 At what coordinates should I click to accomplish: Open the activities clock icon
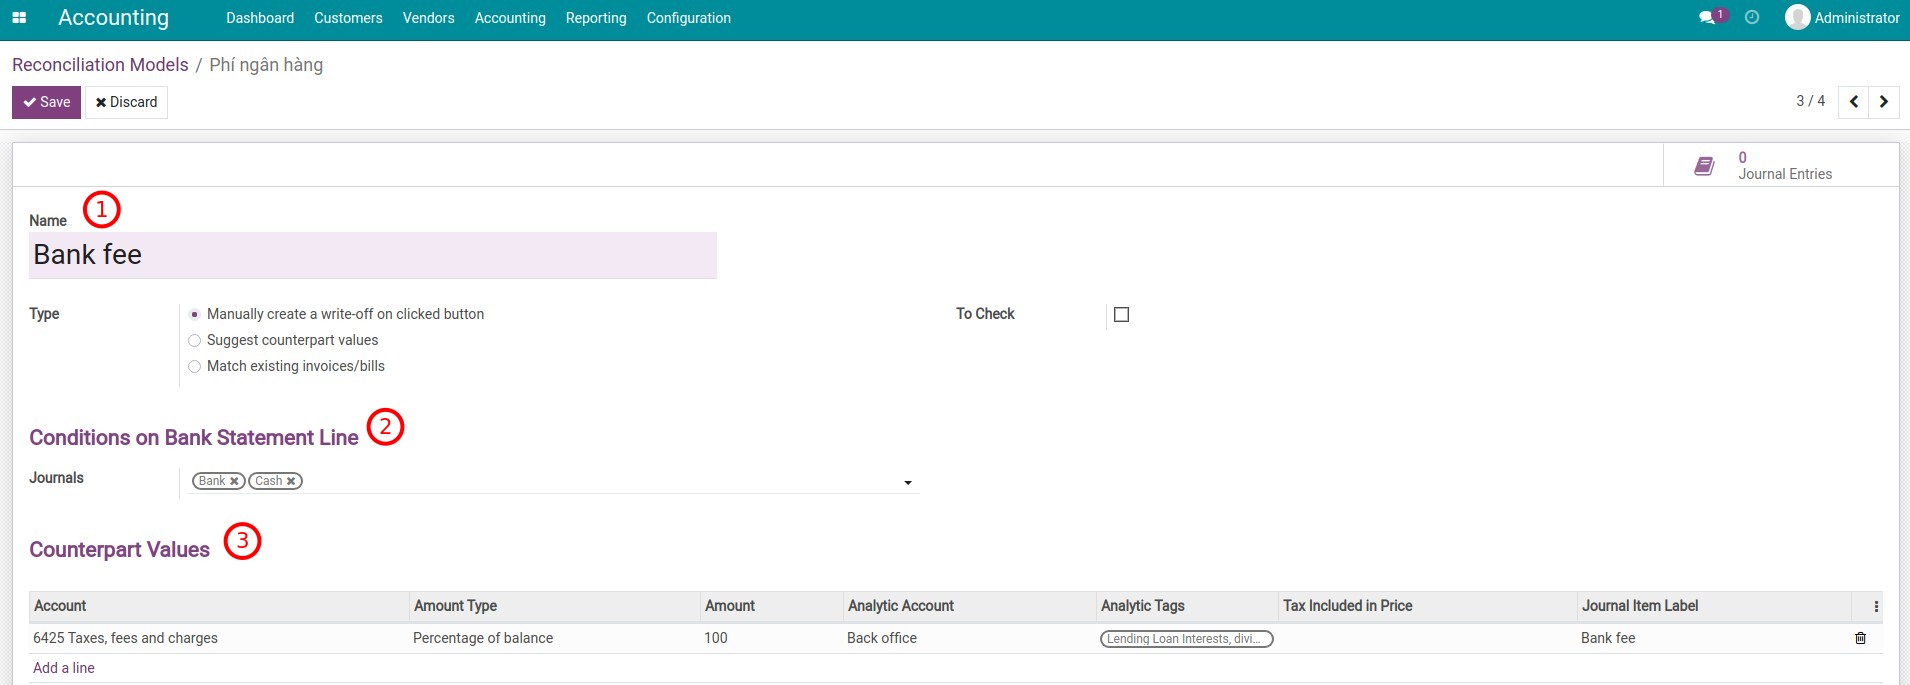(1752, 18)
